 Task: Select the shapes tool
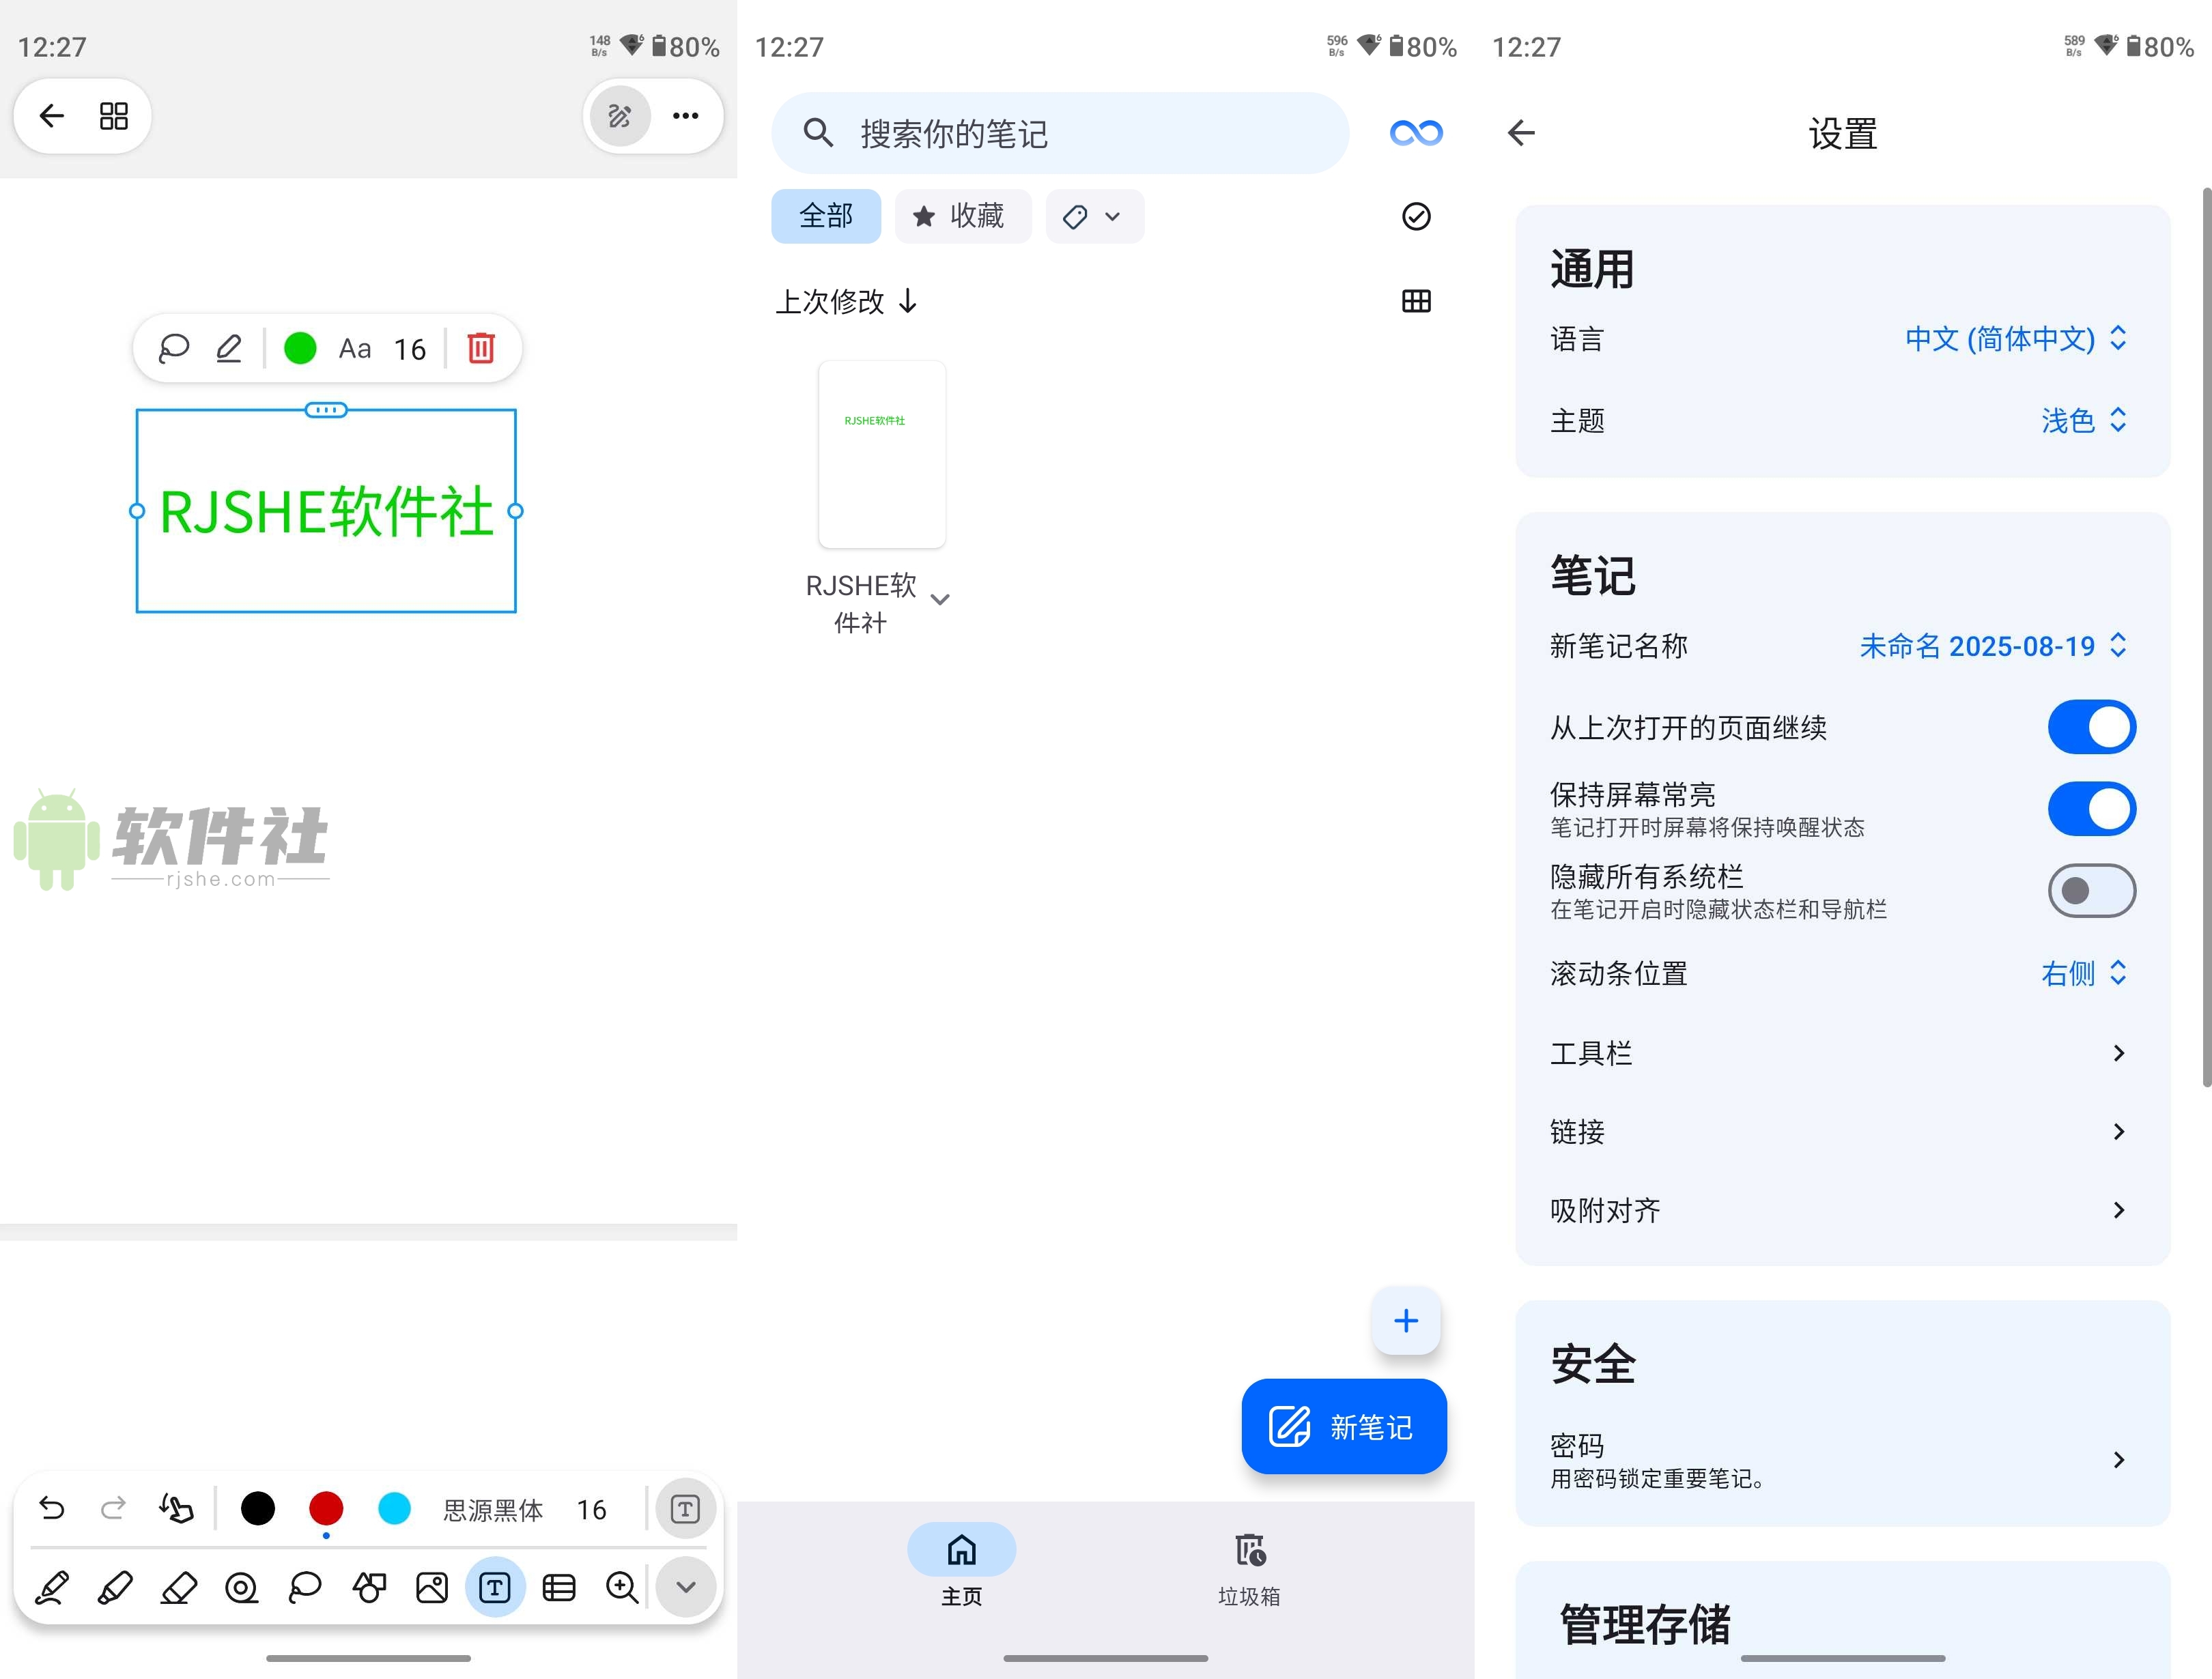click(368, 1587)
